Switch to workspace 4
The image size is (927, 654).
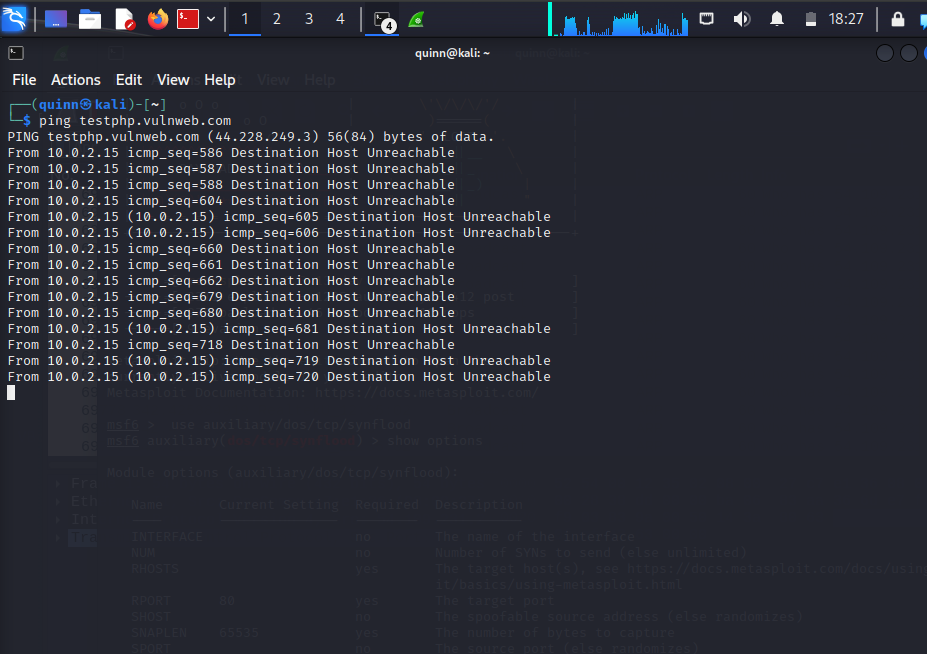[x=340, y=19]
